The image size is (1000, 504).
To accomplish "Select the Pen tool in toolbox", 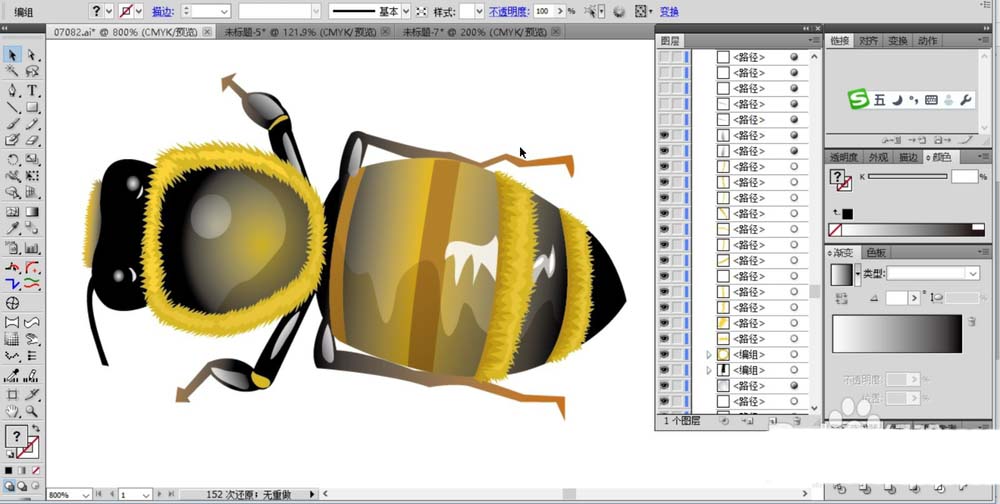I will tap(13, 90).
